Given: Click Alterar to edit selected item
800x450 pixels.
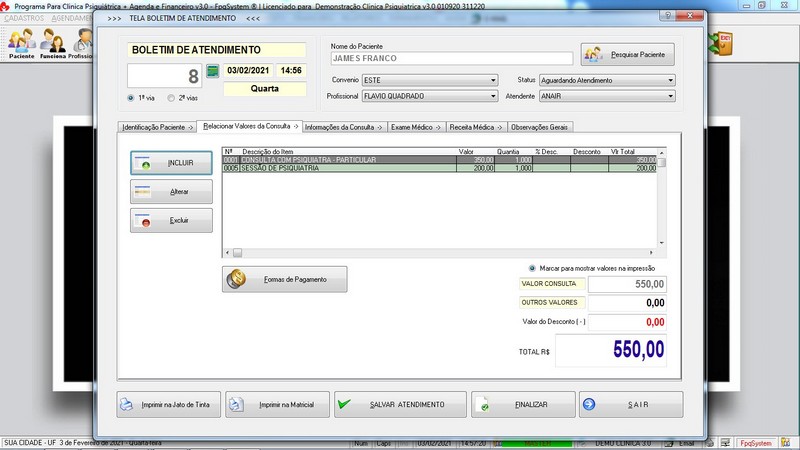Looking at the screenshot, I should tap(172, 191).
